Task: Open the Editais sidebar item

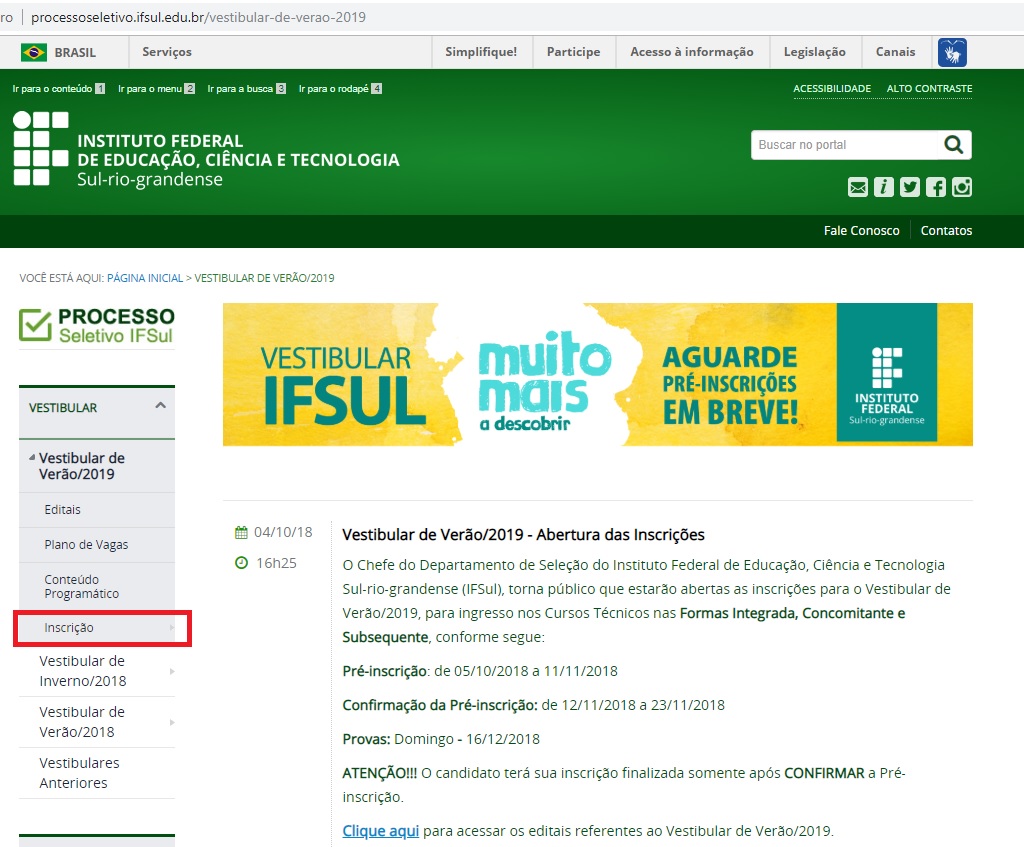Action: pyautogui.click(x=97, y=509)
